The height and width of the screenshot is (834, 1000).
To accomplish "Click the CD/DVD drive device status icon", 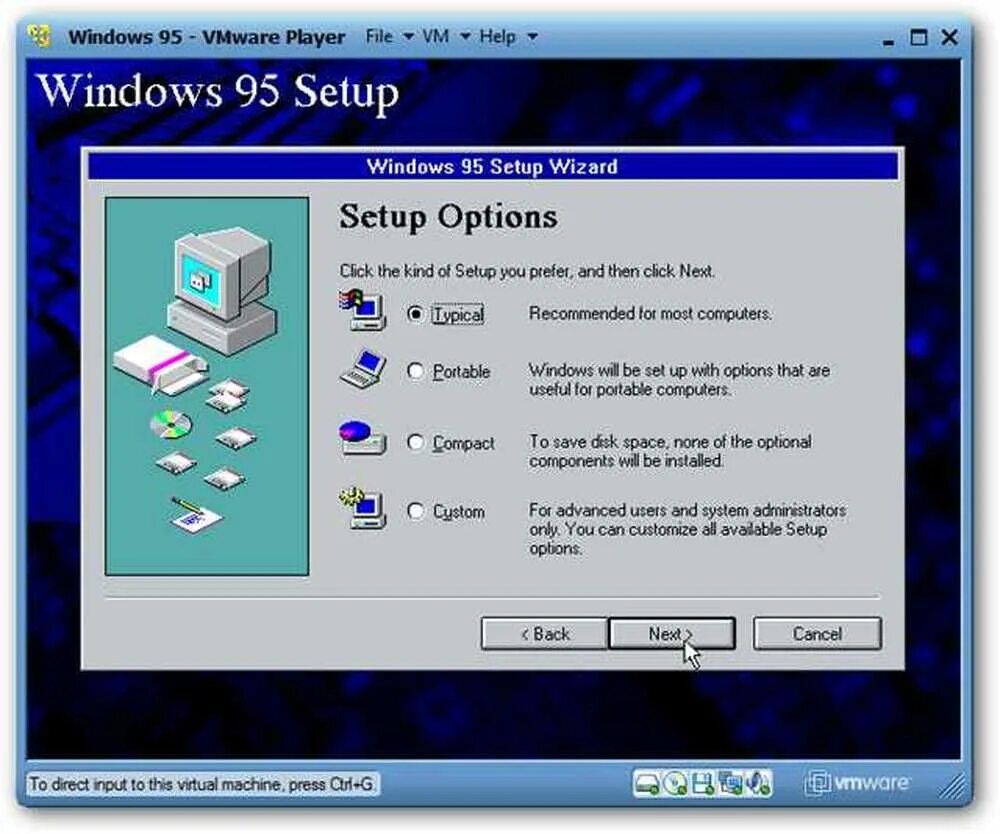I will pos(675,784).
